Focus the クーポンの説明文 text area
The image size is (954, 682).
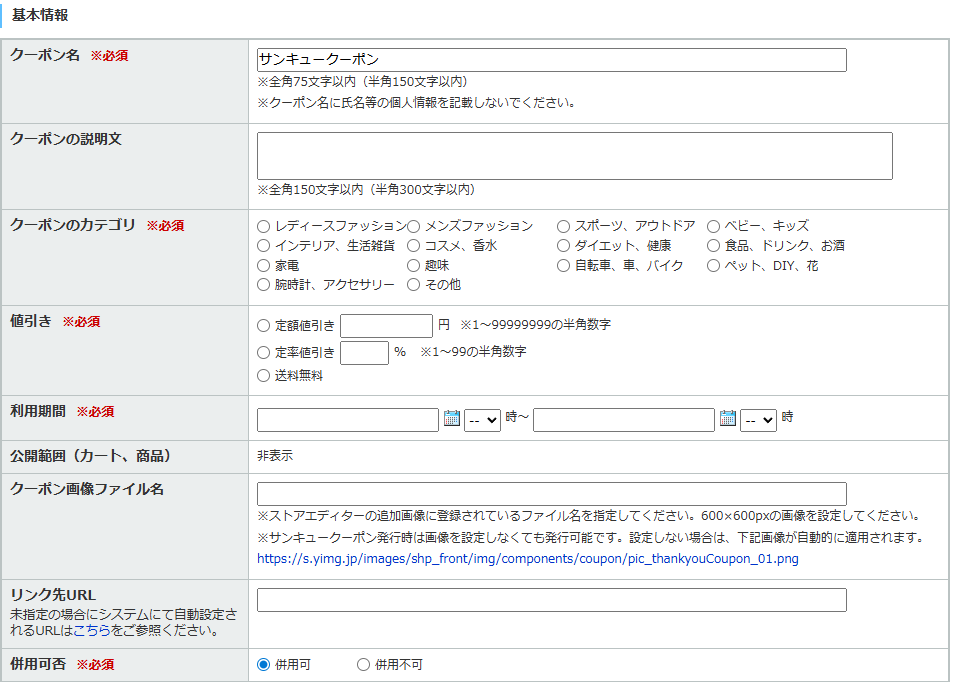574,156
